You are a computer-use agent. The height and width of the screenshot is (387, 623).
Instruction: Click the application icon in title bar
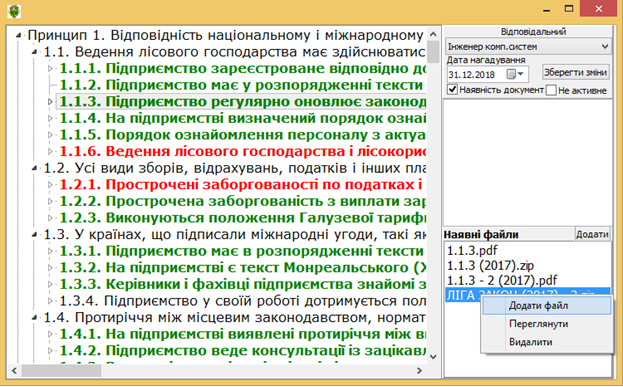[14, 11]
